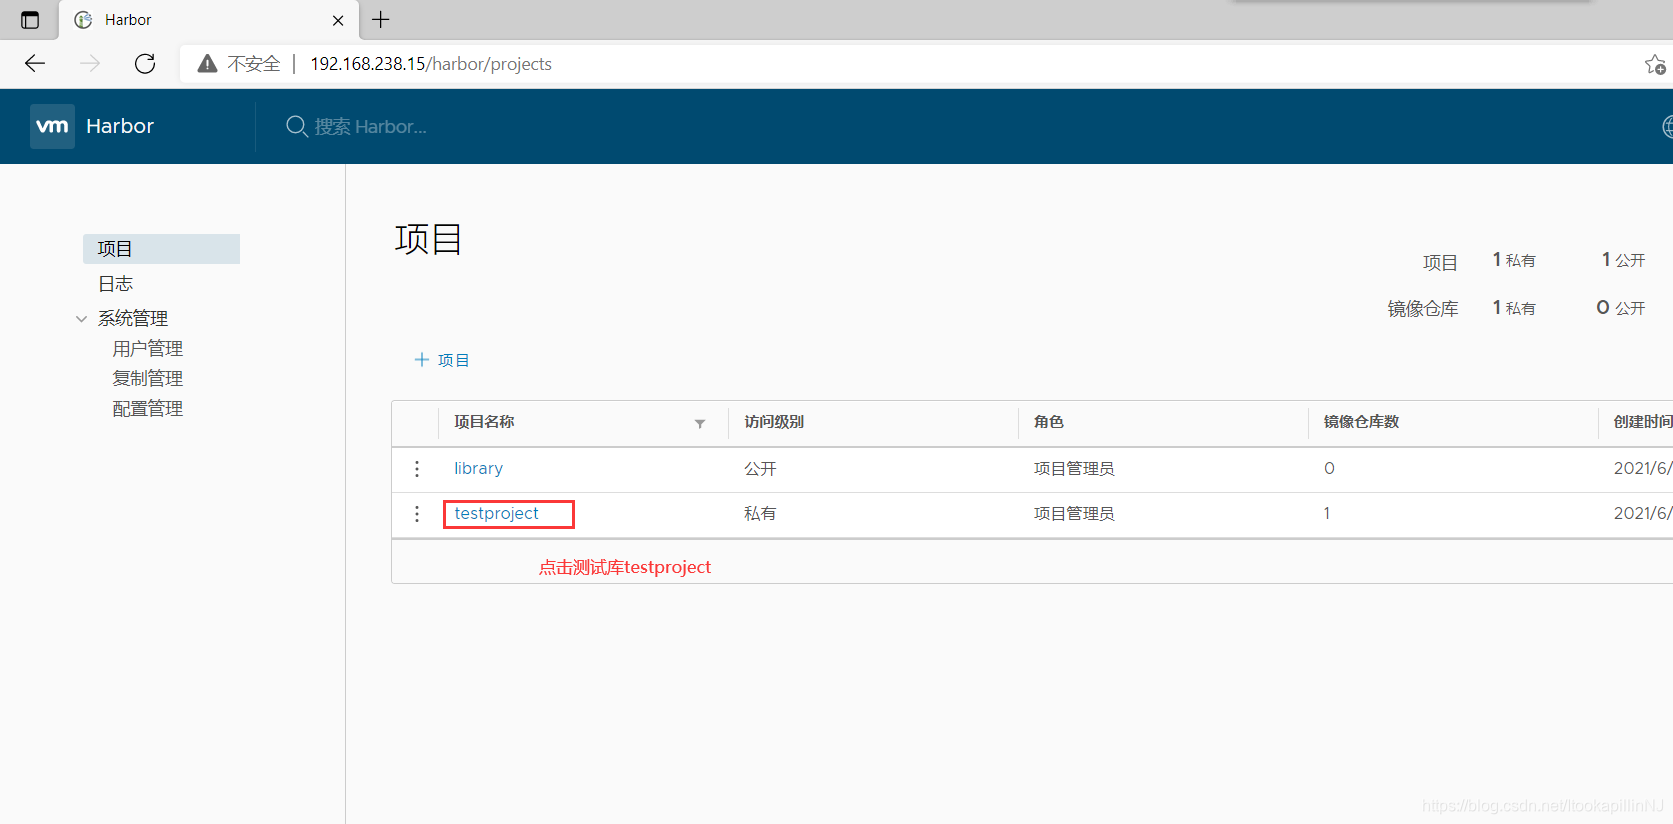Sort by 项目名称 column header
The image size is (1673, 824).
[x=484, y=422]
